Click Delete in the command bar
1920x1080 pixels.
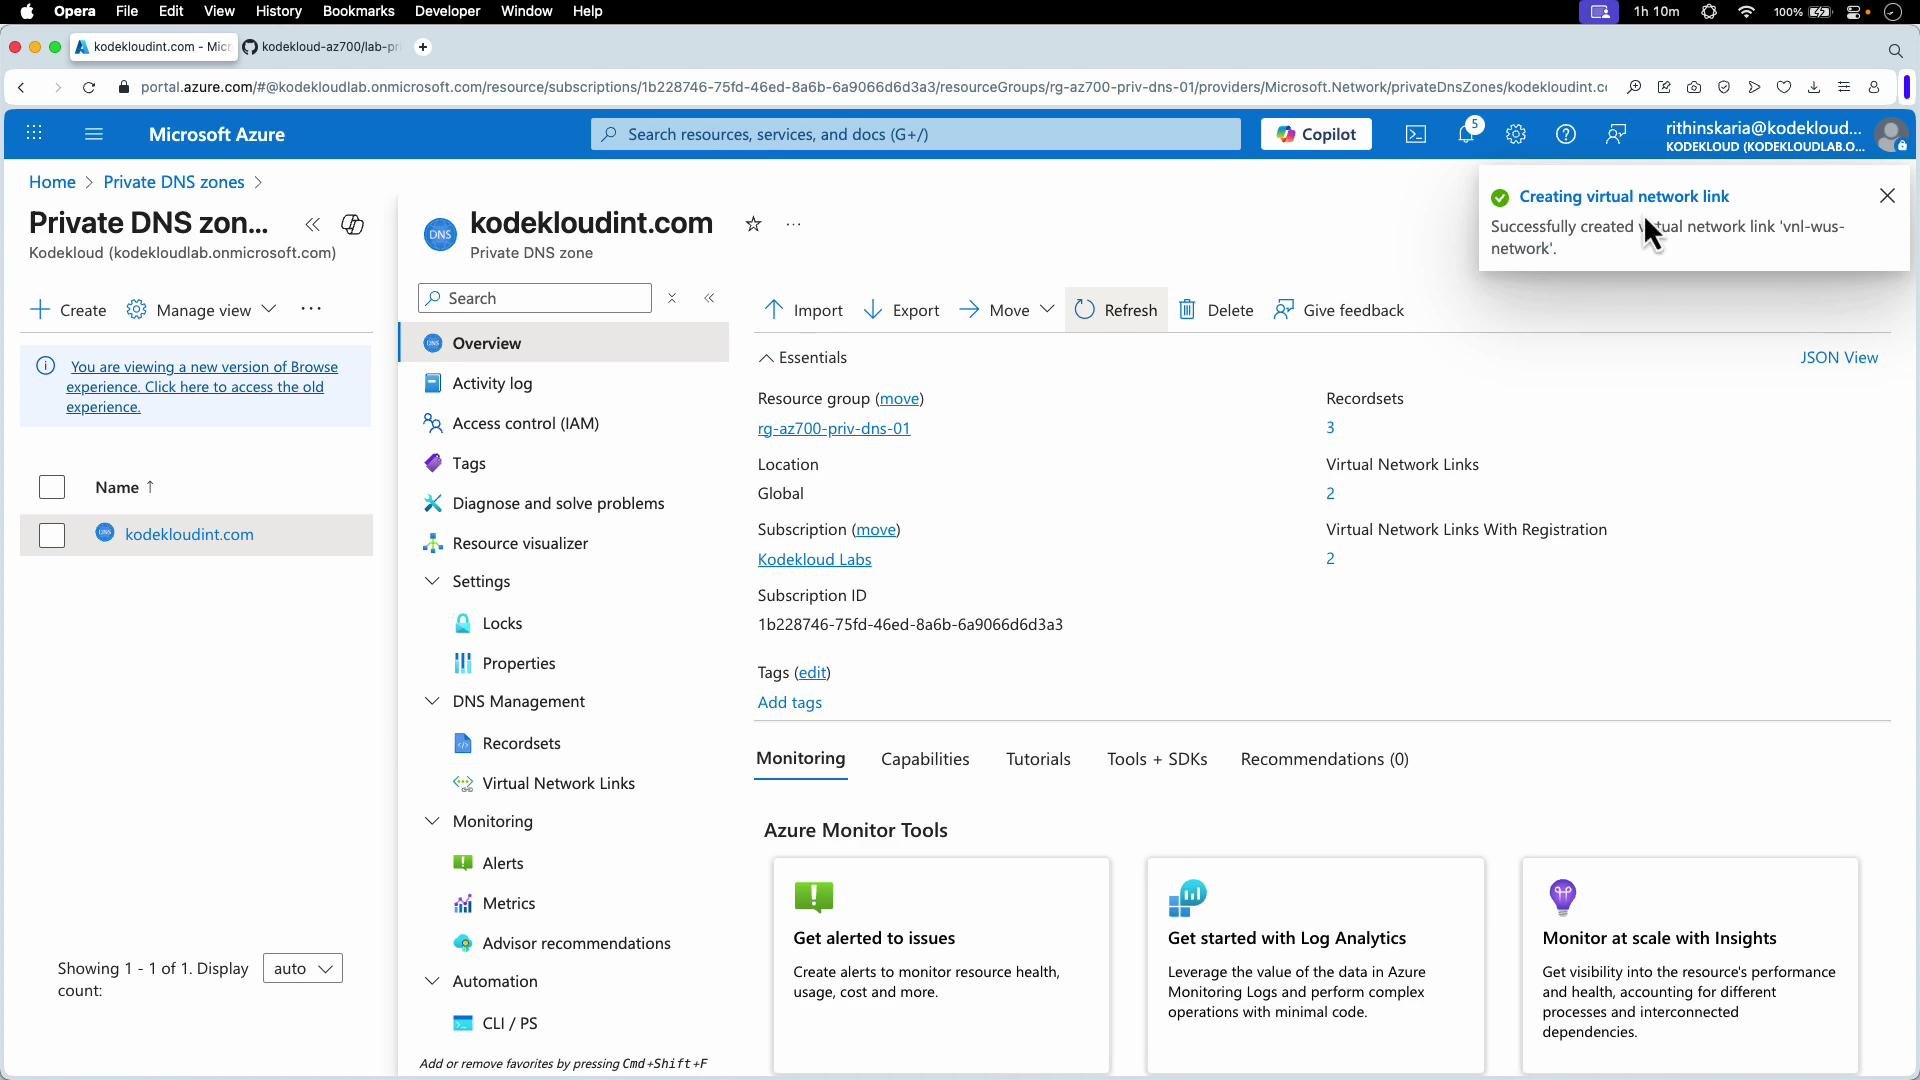1216,310
